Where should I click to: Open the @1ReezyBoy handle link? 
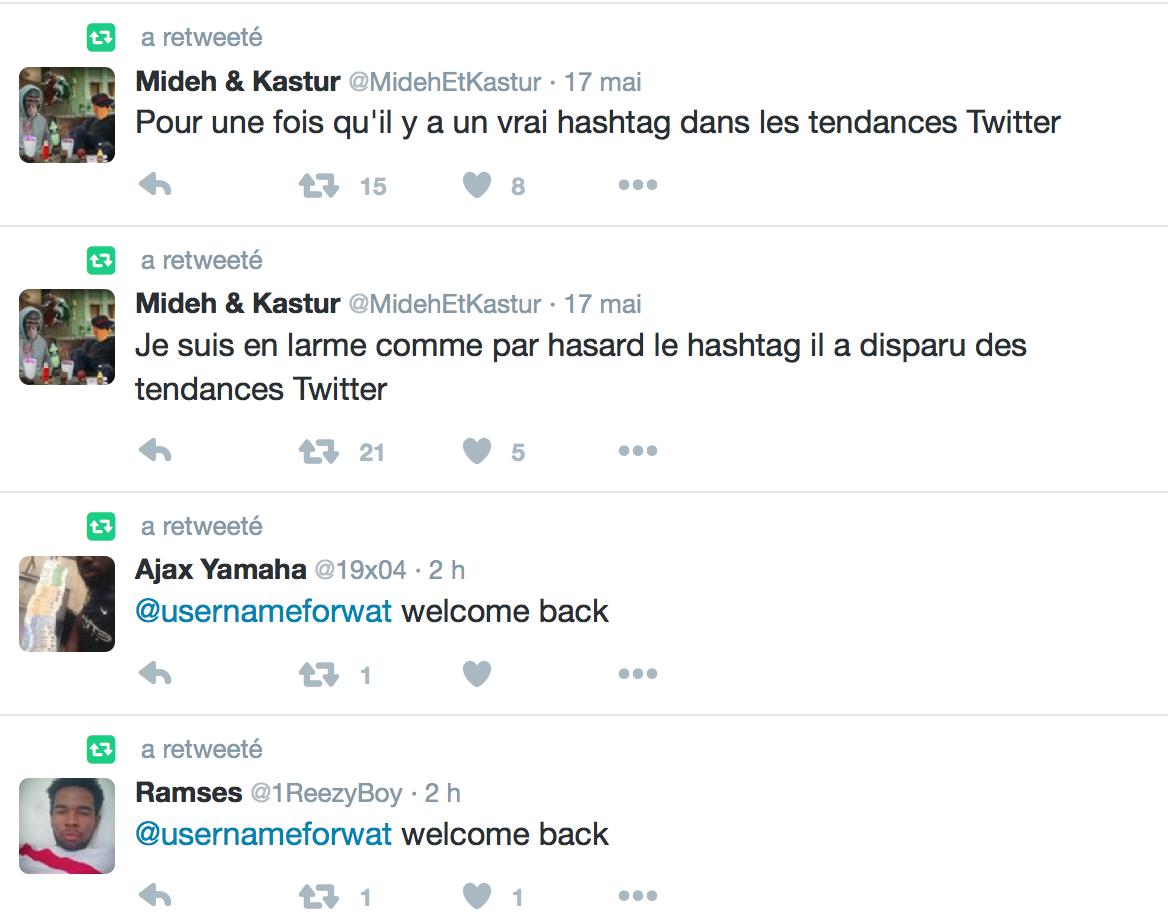[x=326, y=793]
